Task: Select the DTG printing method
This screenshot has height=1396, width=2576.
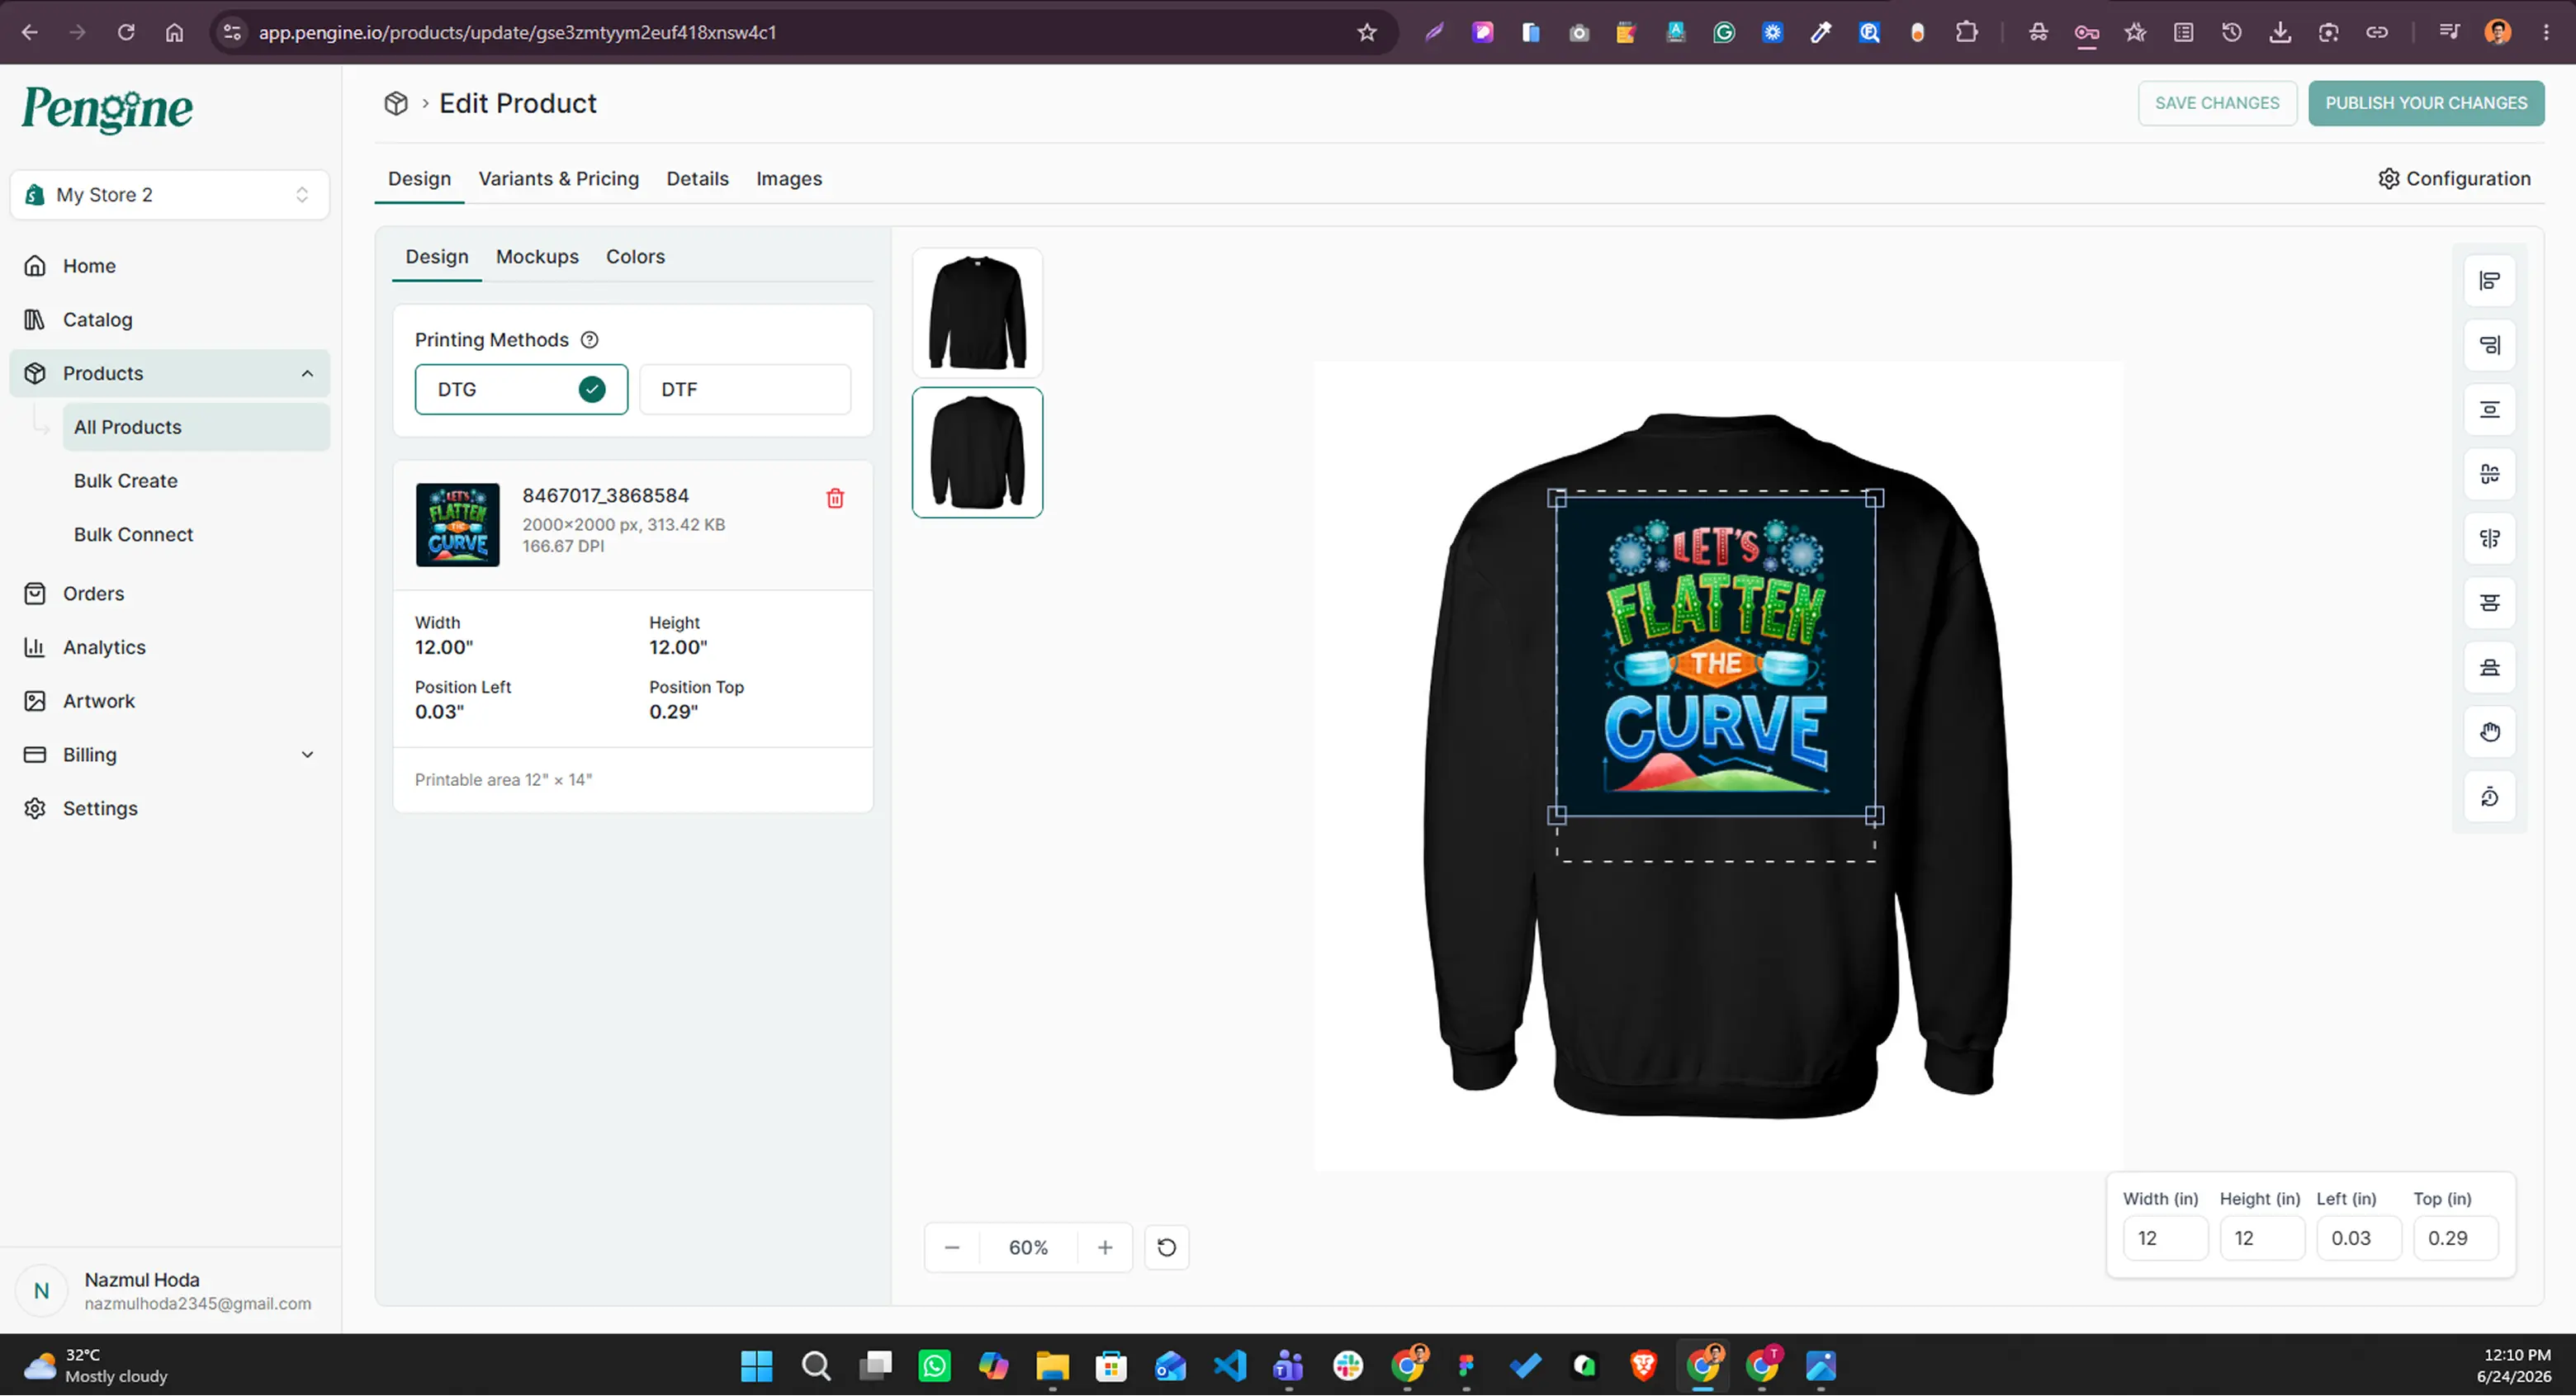Action: click(521, 389)
